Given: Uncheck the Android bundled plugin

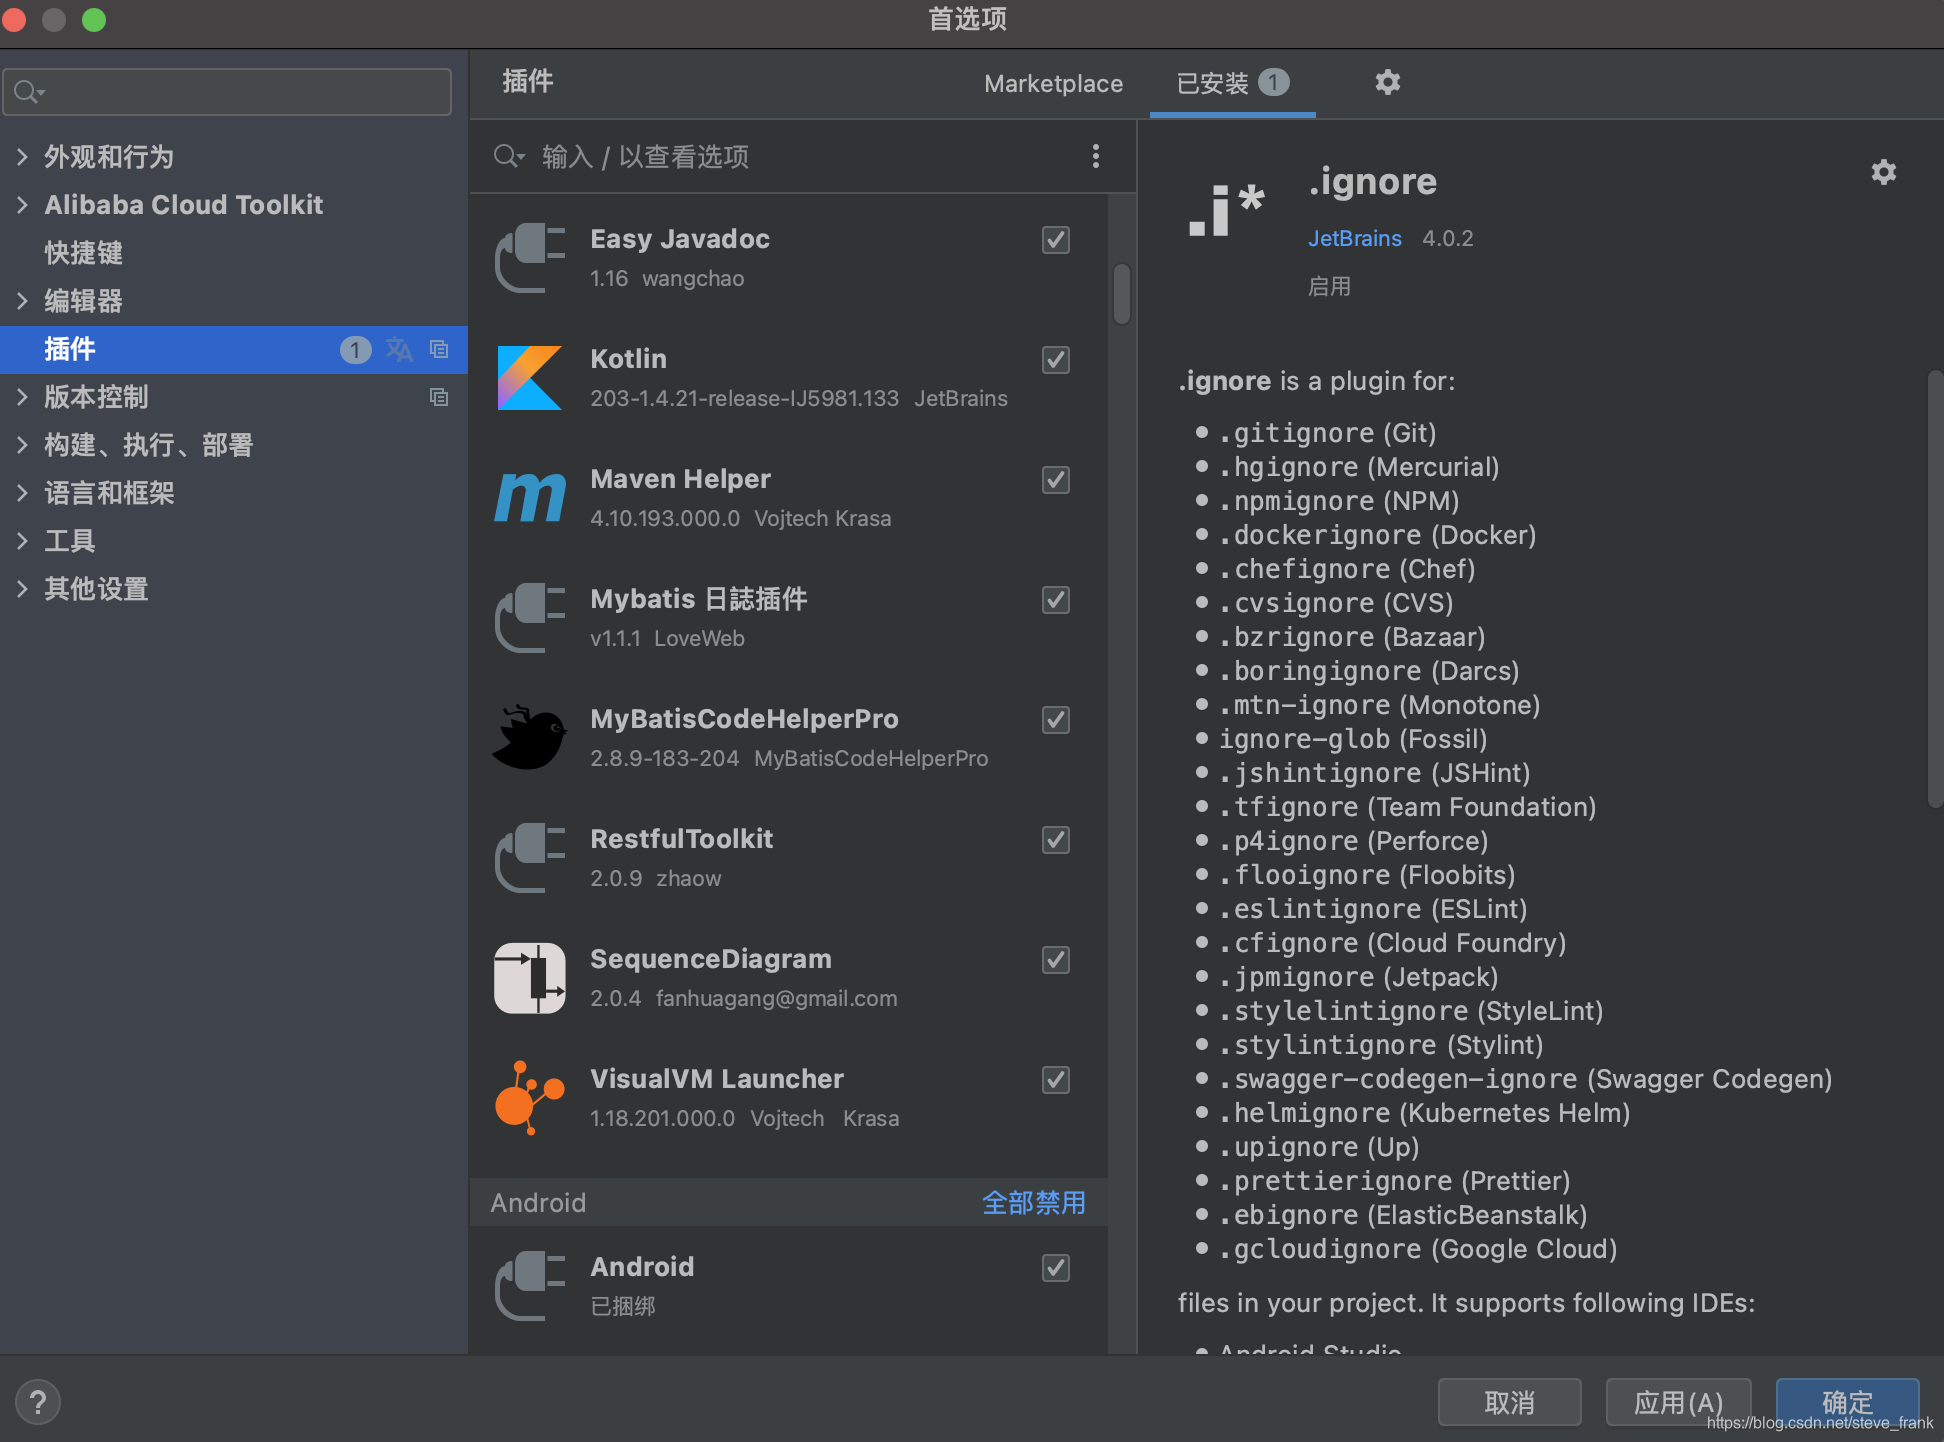Looking at the screenshot, I should click(1056, 1268).
